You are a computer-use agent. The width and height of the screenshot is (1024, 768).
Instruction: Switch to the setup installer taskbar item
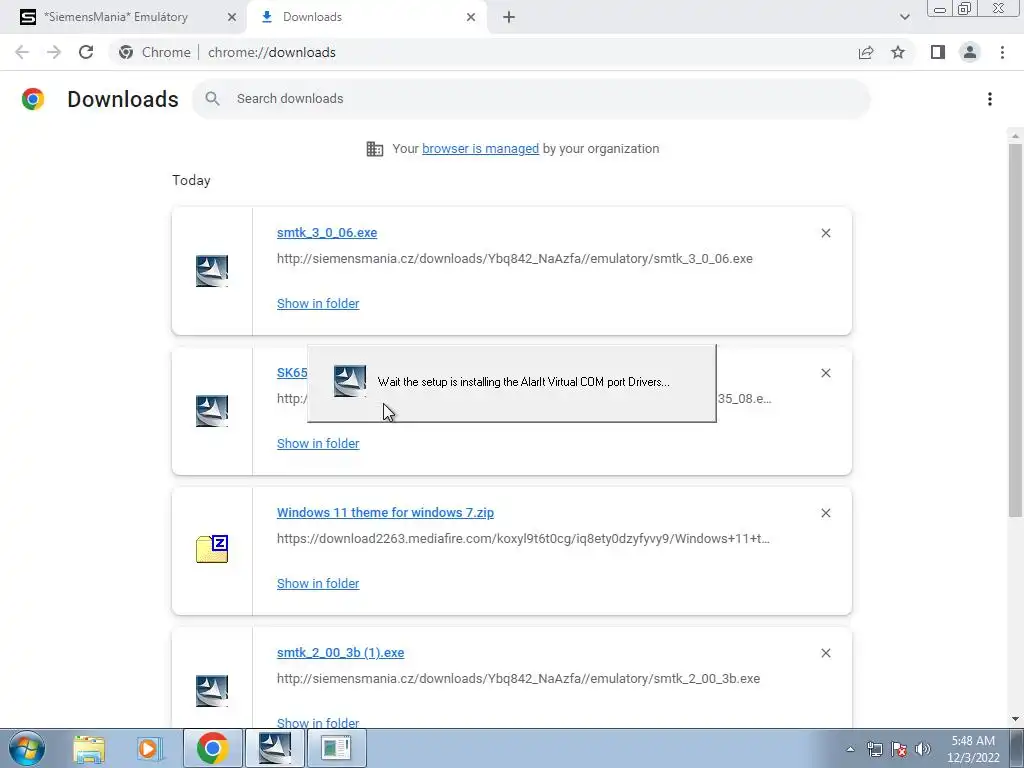point(275,748)
